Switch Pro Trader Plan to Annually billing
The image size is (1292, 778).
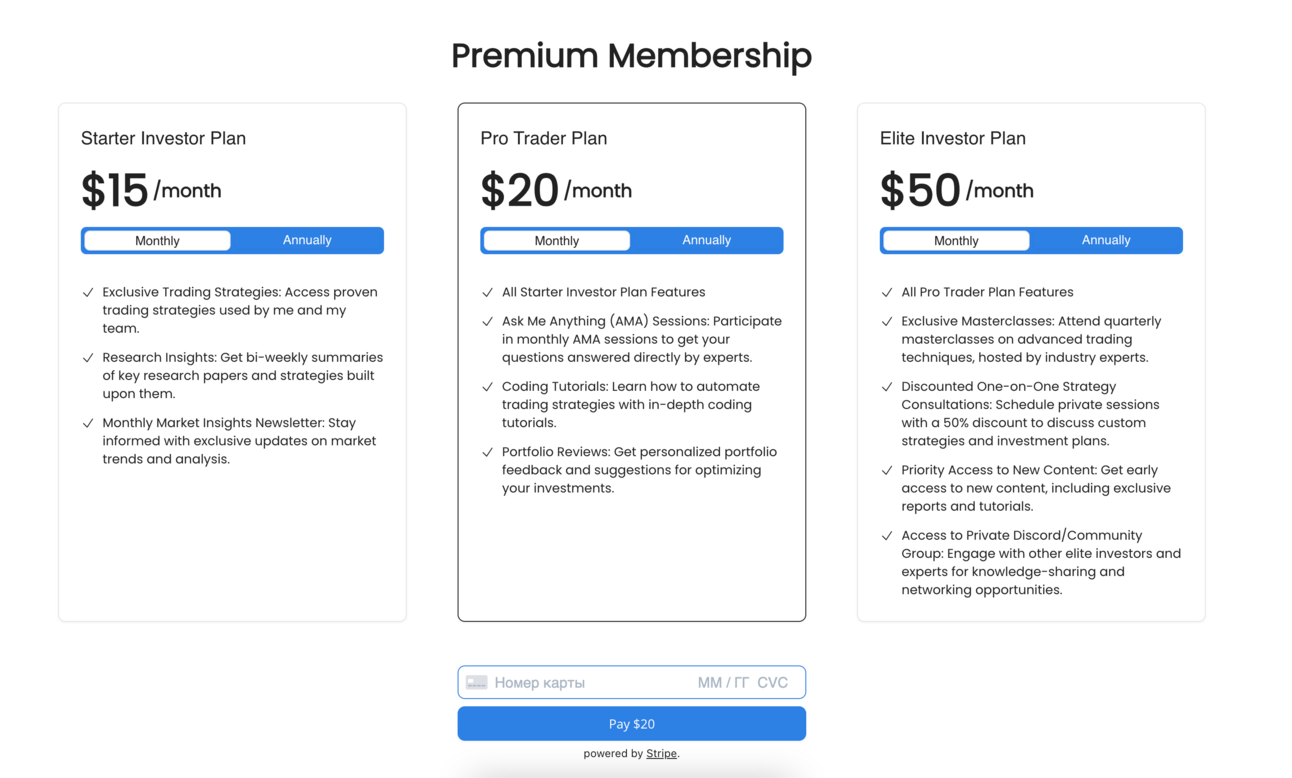click(x=706, y=240)
